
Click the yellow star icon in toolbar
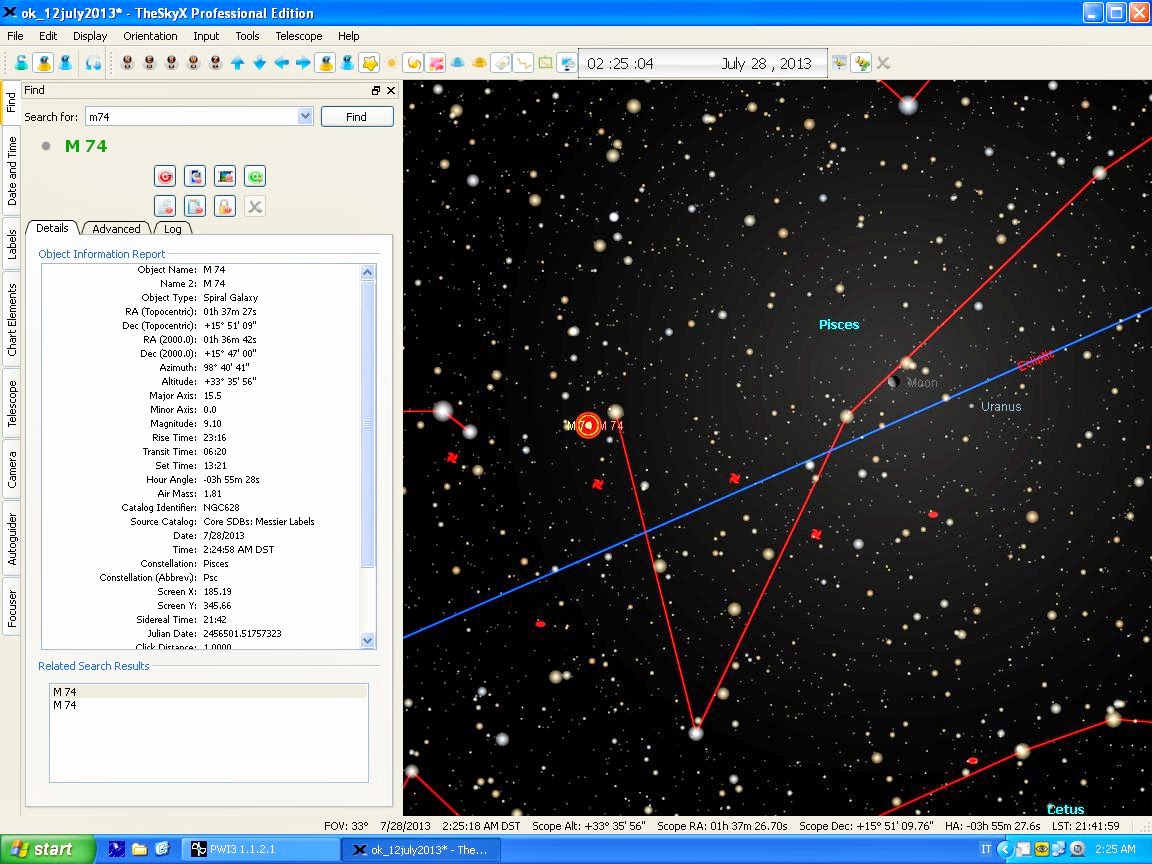coord(369,63)
